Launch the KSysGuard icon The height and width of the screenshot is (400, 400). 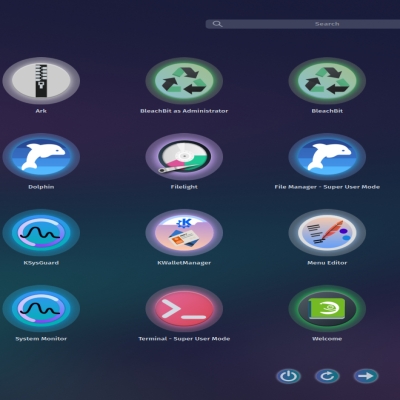click(x=41, y=233)
